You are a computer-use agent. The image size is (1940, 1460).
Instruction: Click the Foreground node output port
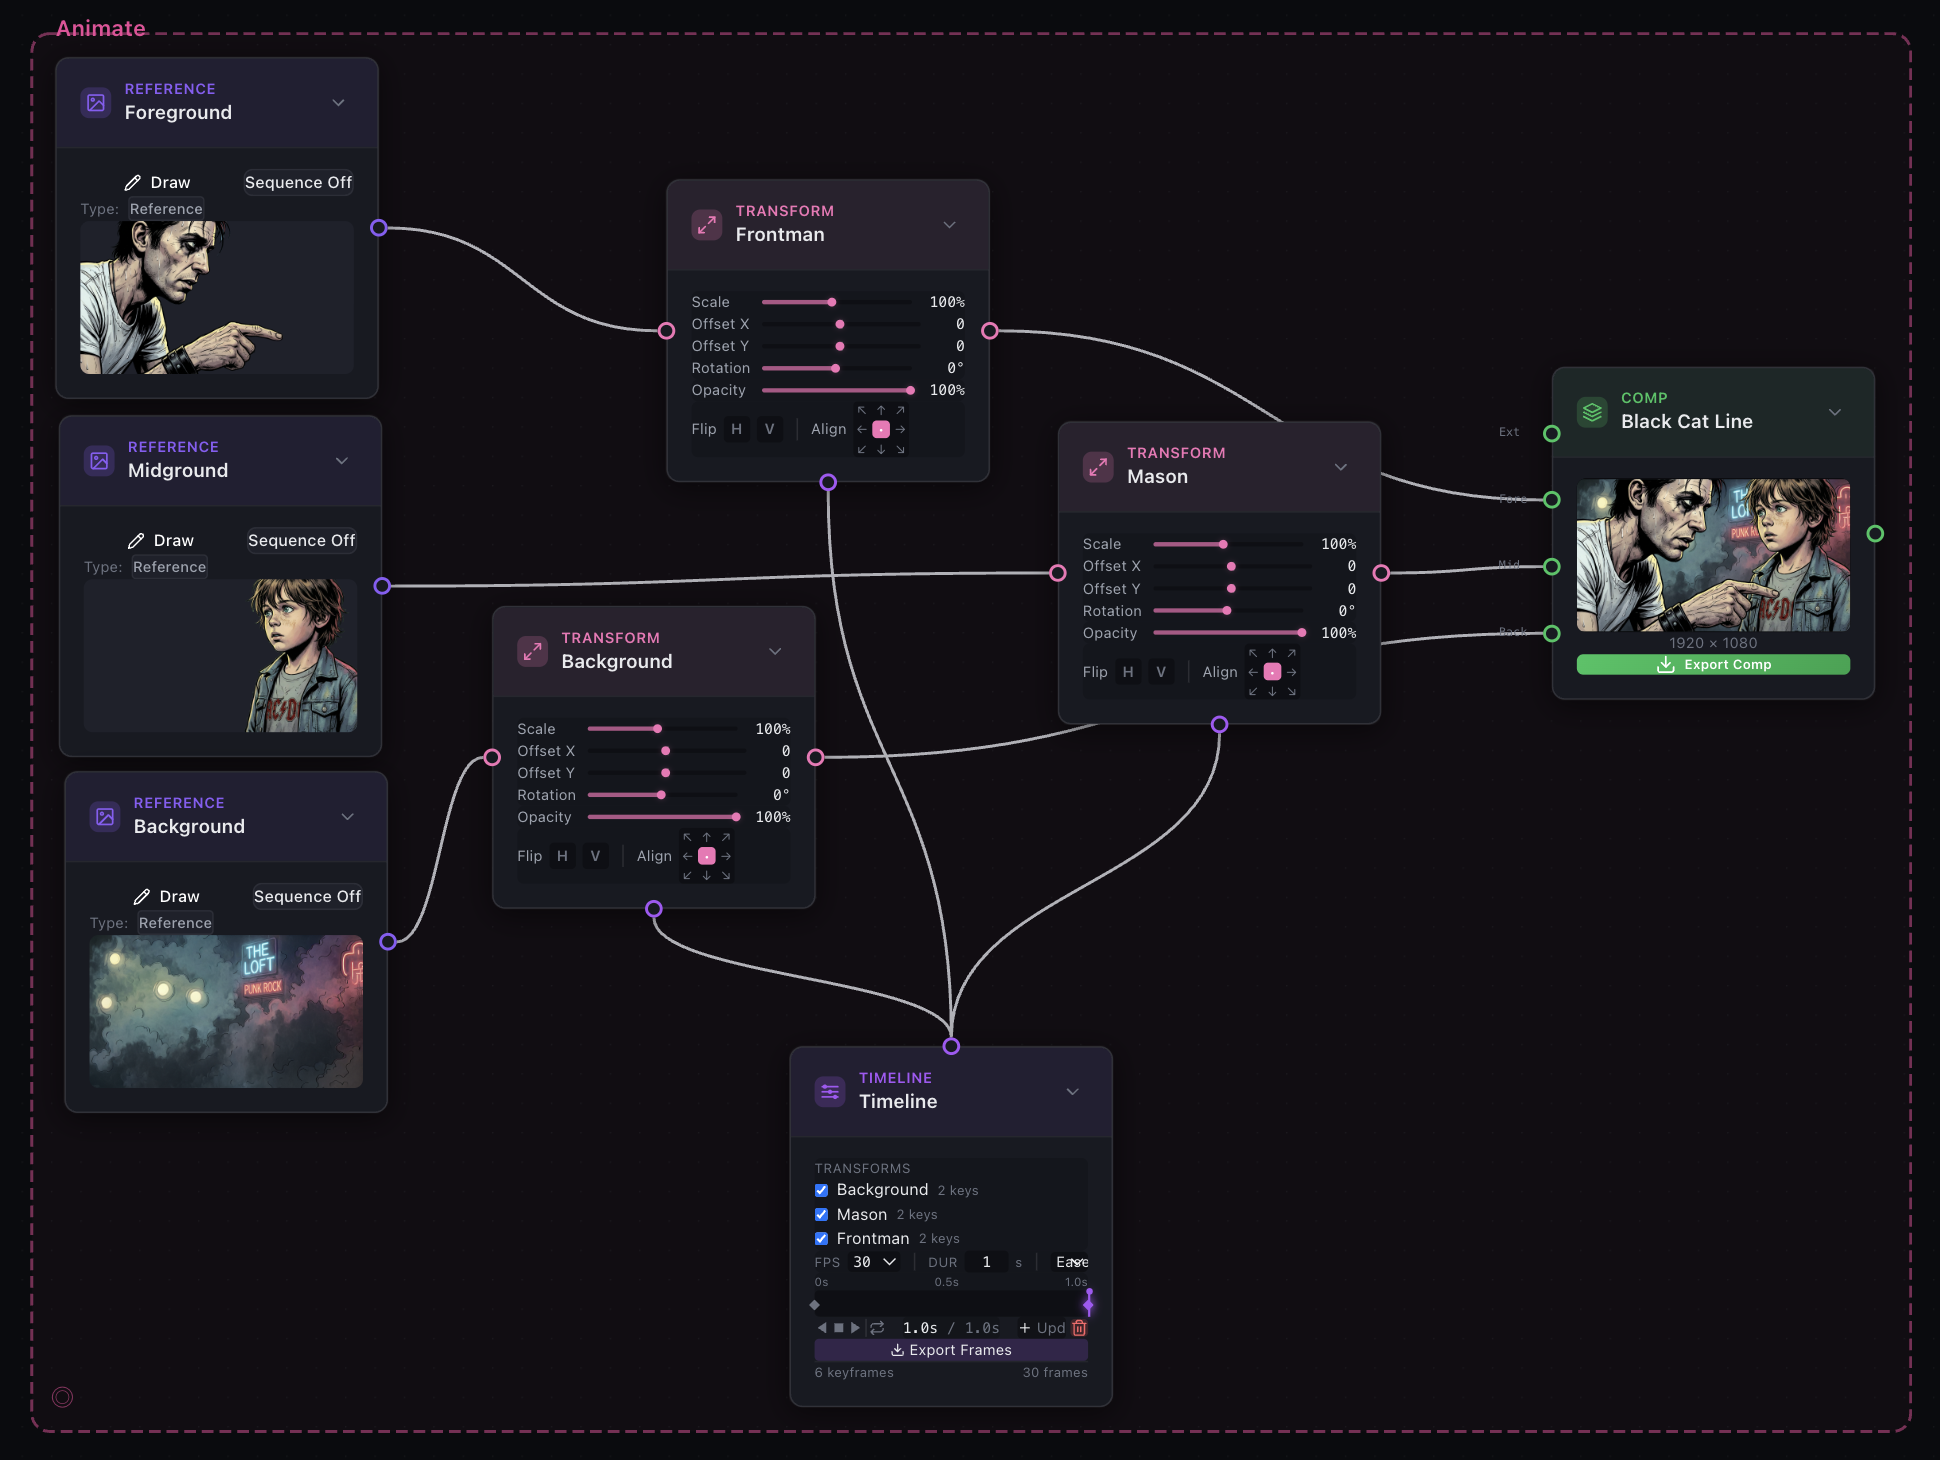coord(378,228)
